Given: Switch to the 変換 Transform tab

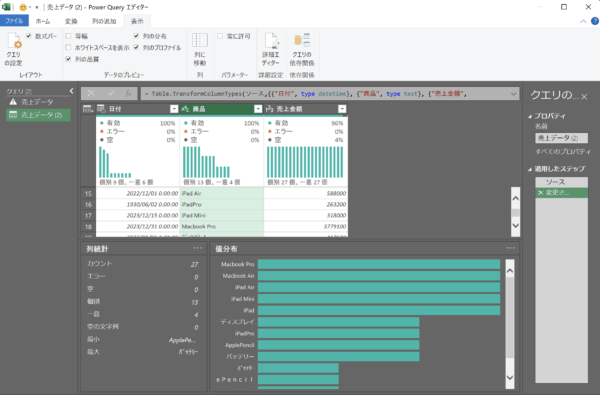Looking at the screenshot, I should click(x=71, y=21).
